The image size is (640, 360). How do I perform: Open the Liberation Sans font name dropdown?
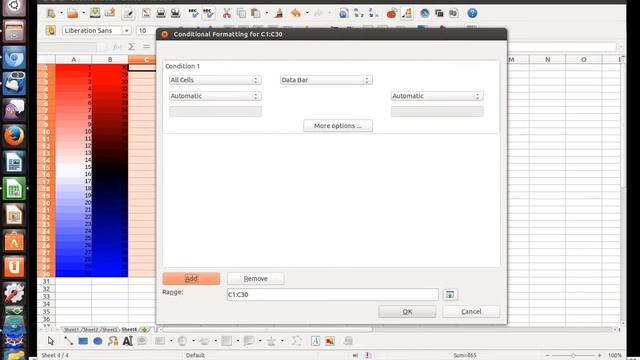127,31
